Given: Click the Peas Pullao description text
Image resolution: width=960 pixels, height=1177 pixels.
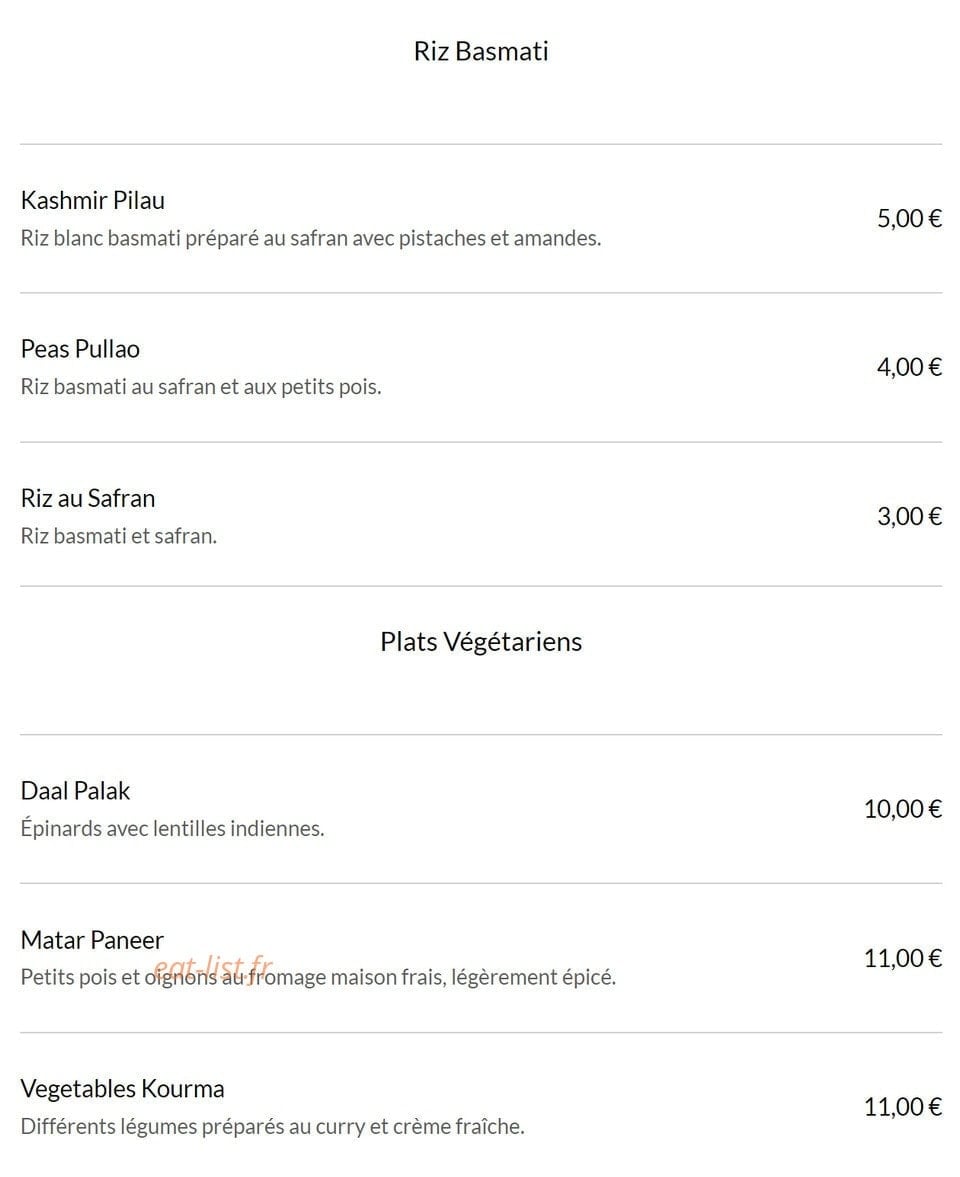Looking at the screenshot, I should tap(201, 387).
